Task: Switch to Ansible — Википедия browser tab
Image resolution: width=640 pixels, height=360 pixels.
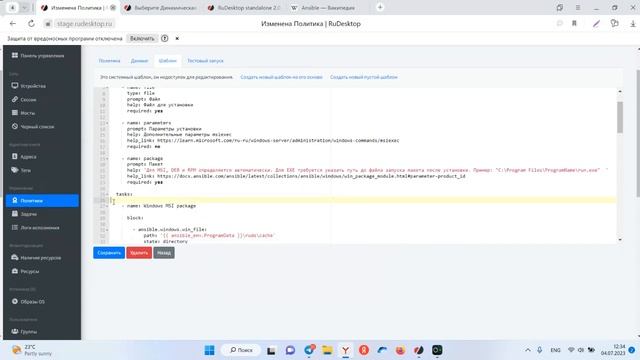Action: 328,8
